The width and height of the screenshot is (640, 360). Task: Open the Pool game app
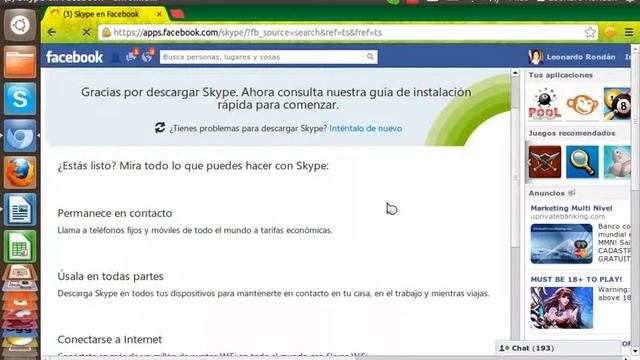point(544,104)
